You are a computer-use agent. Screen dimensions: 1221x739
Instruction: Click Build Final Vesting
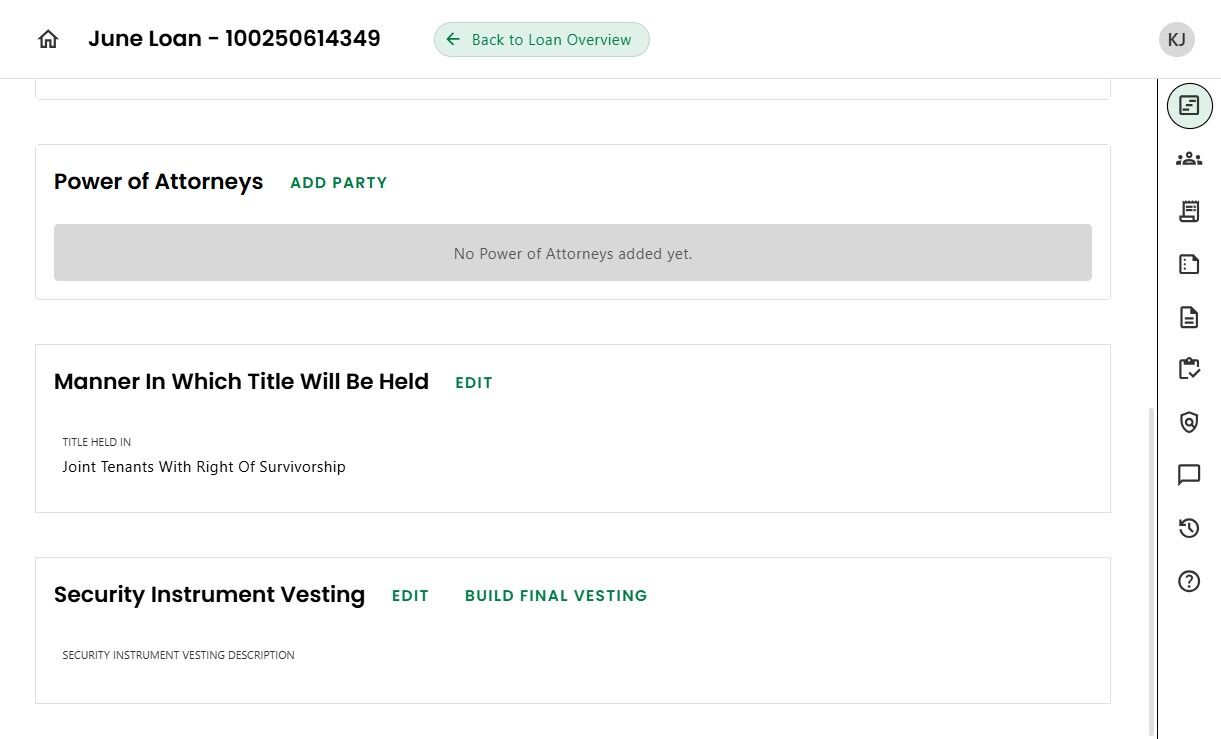[x=556, y=596]
